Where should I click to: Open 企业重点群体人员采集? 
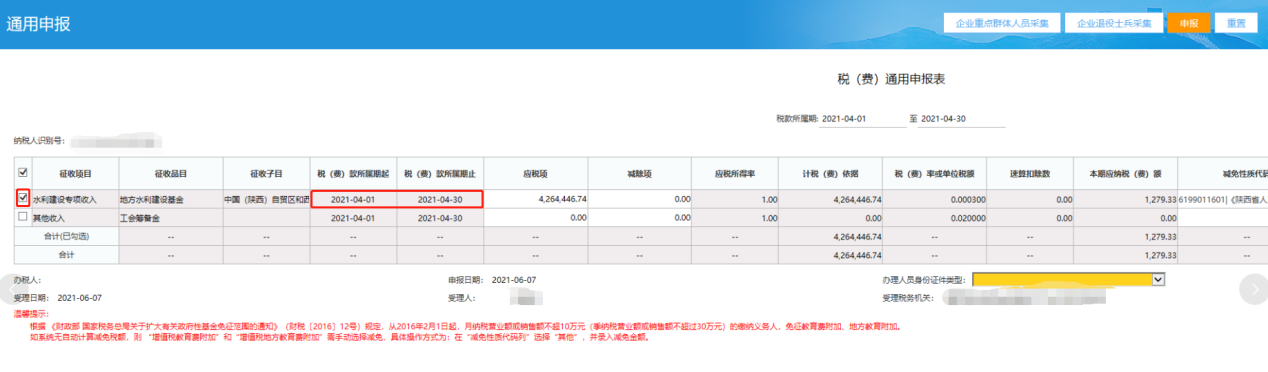point(1001,23)
